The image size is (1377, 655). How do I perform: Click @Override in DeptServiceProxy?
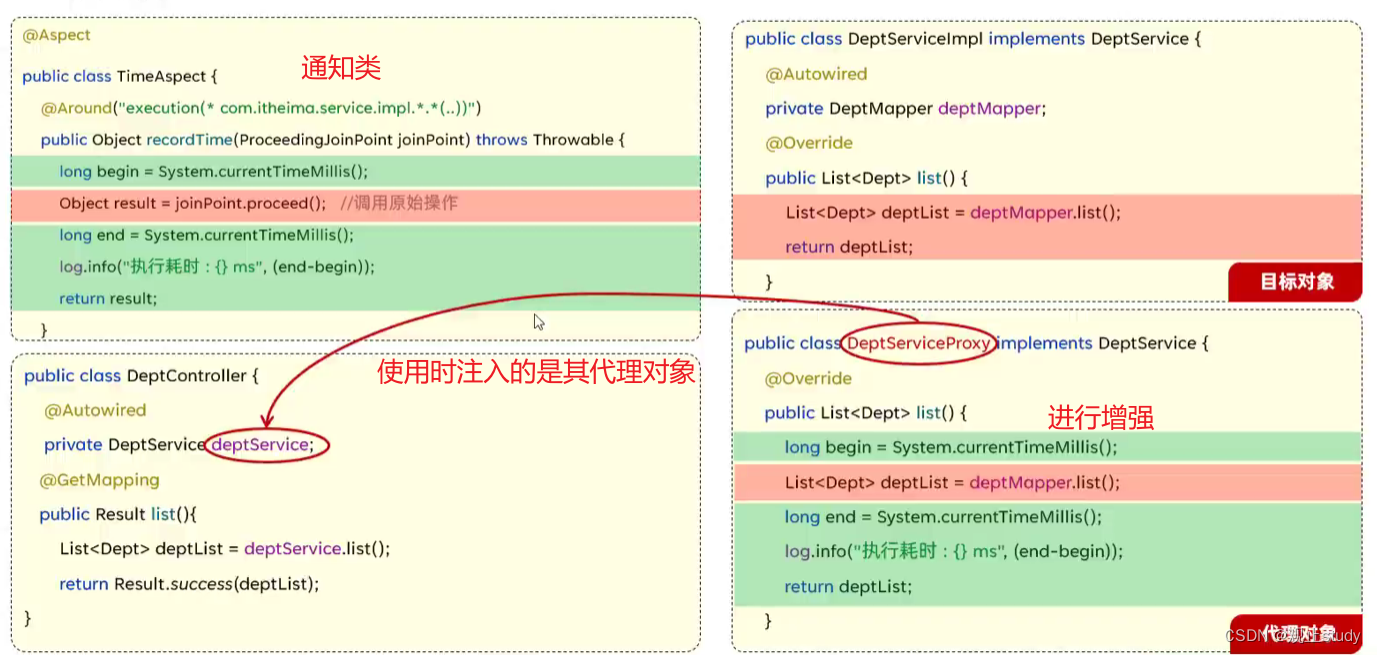[x=808, y=379]
